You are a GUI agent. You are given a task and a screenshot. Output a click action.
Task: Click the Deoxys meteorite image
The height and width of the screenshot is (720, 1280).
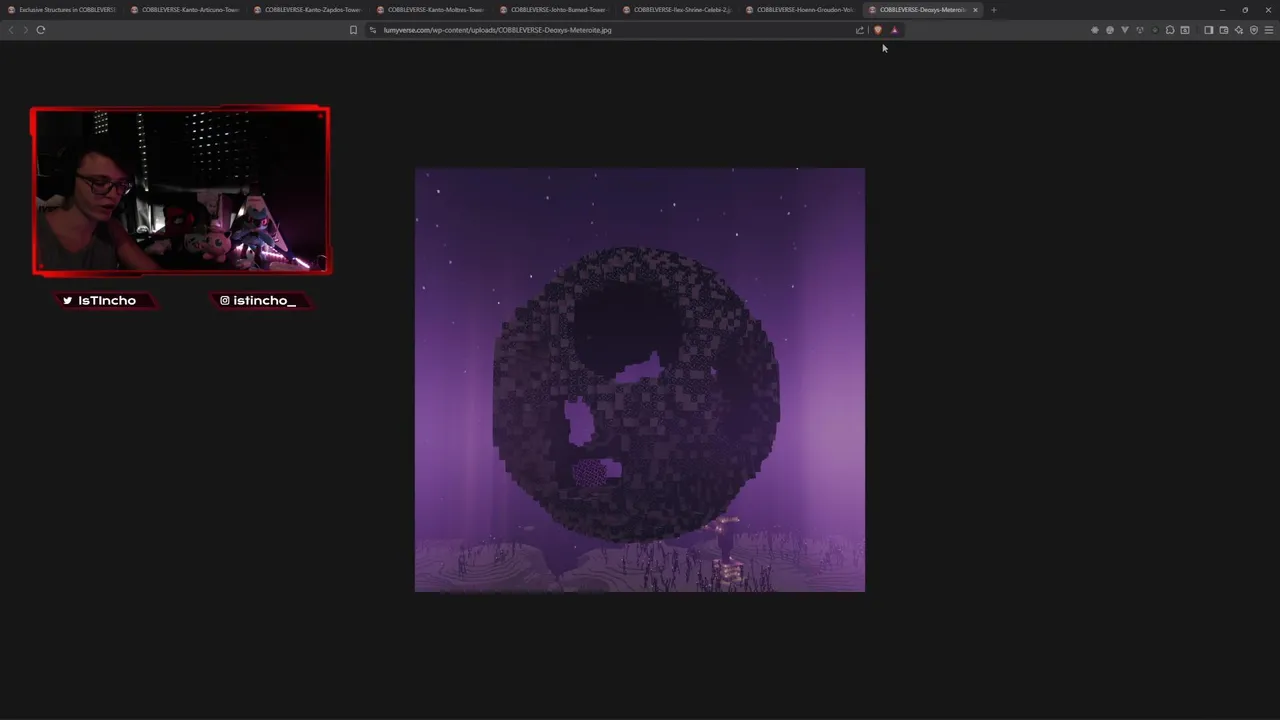640,380
